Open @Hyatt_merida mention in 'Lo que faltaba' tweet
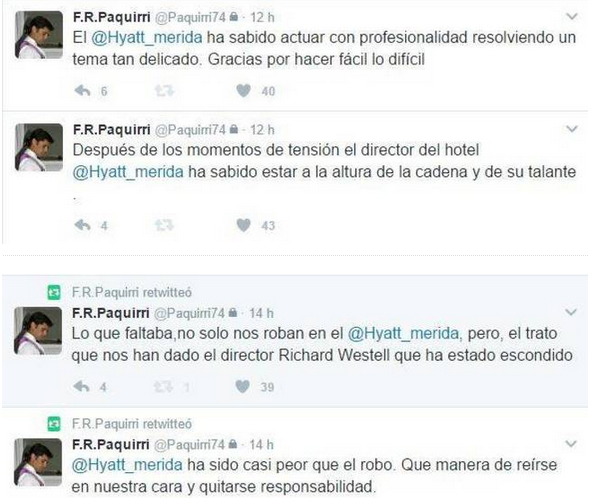The image size is (595, 498). click(x=403, y=334)
